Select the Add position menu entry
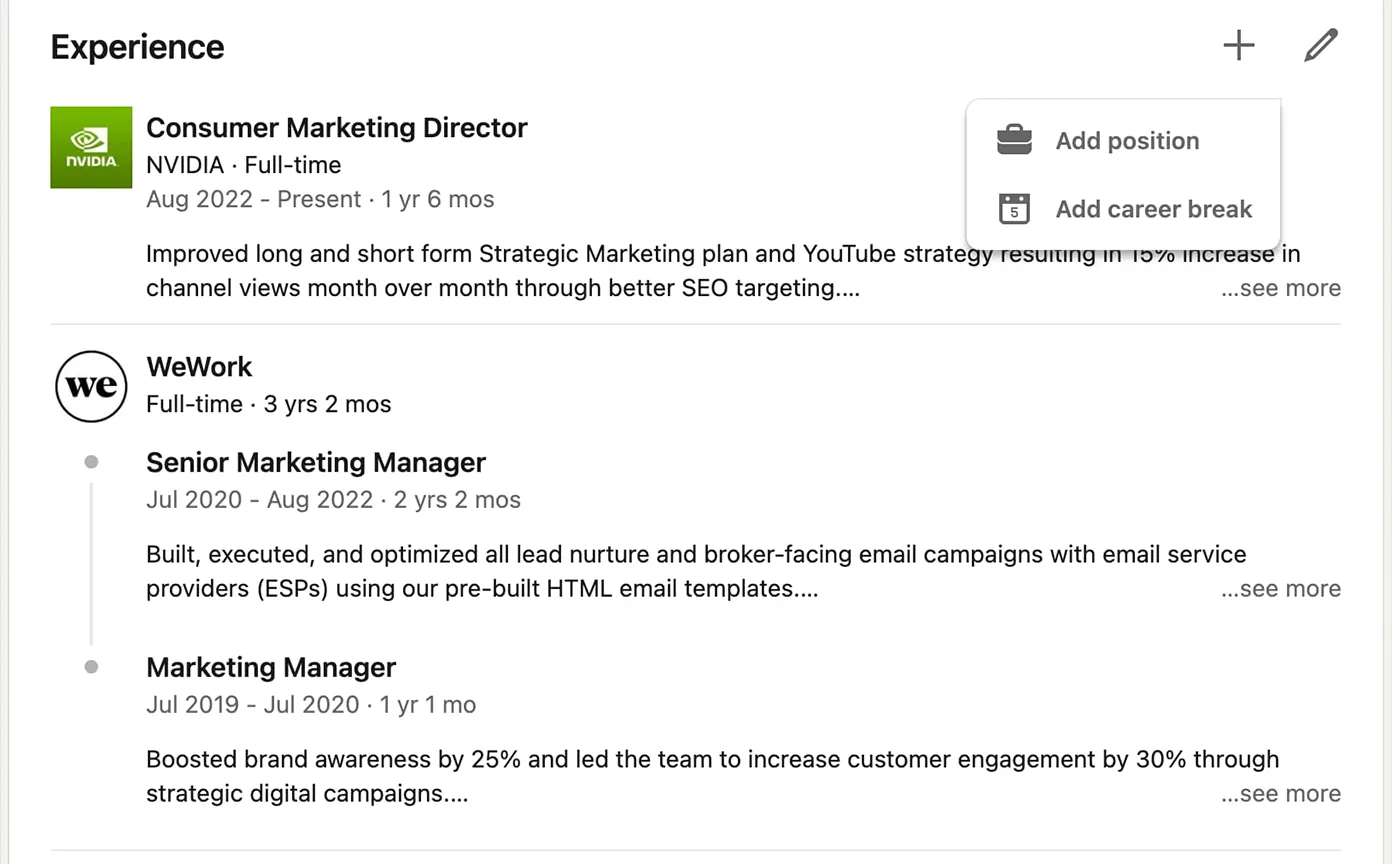Image resolution: width=1392 pixels, height=864 pixels. (1127, 141)
